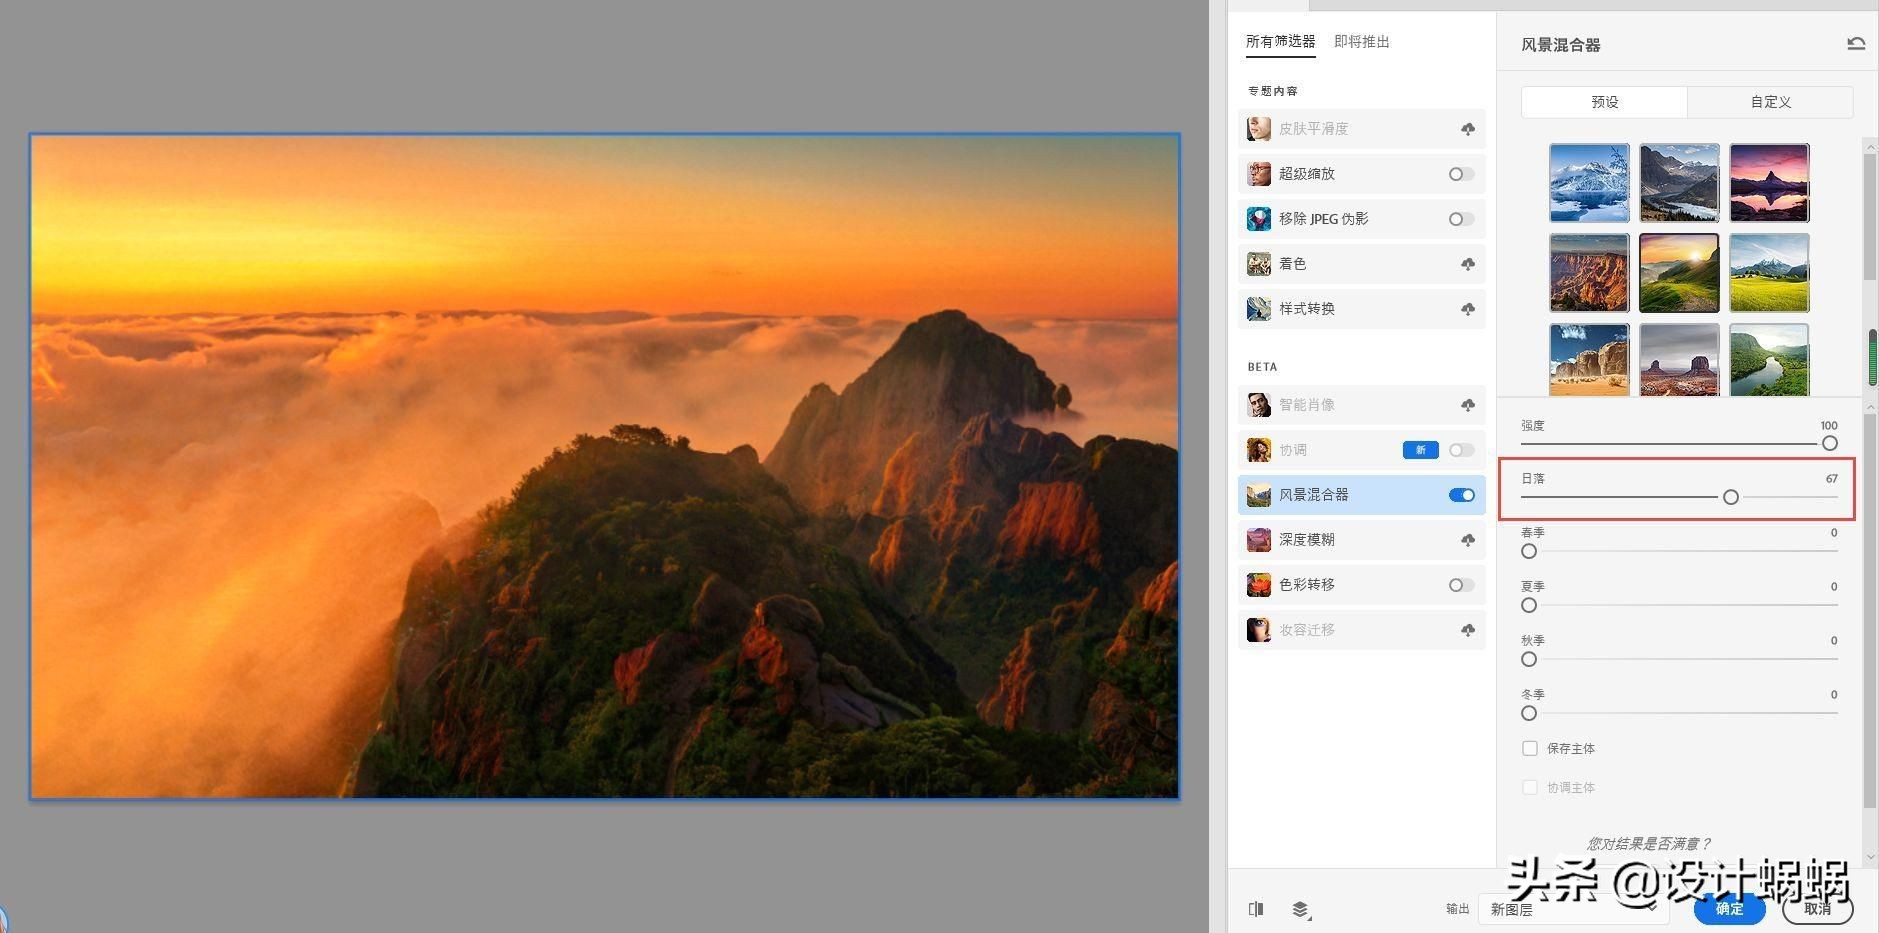Open the 输出 dropdown showing 新图层
The image size is (1879, 933).
tap(1573, 909)
